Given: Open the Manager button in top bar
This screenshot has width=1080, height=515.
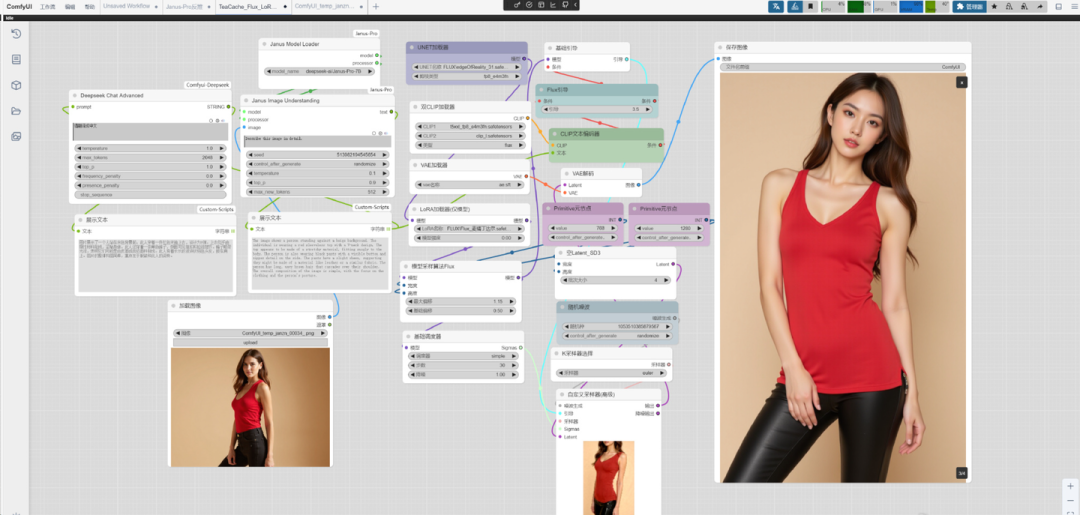Looking at the screenshot, I should click(970, 6).
